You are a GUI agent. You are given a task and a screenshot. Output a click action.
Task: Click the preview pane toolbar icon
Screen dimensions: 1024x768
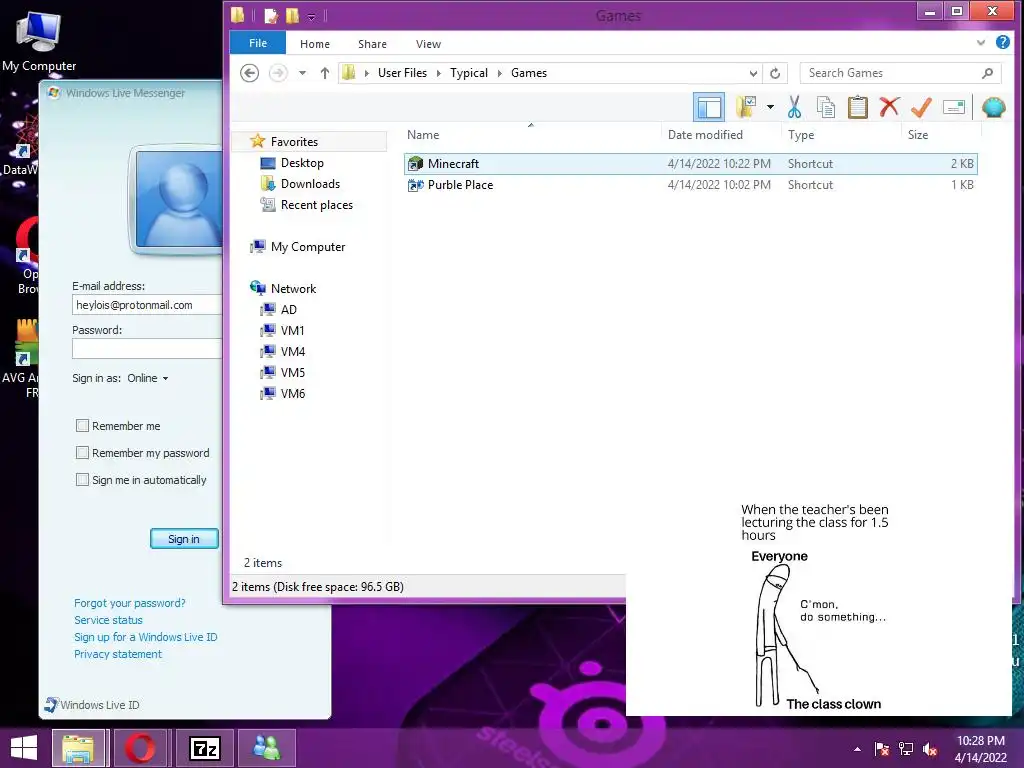[x=709, y=107]
